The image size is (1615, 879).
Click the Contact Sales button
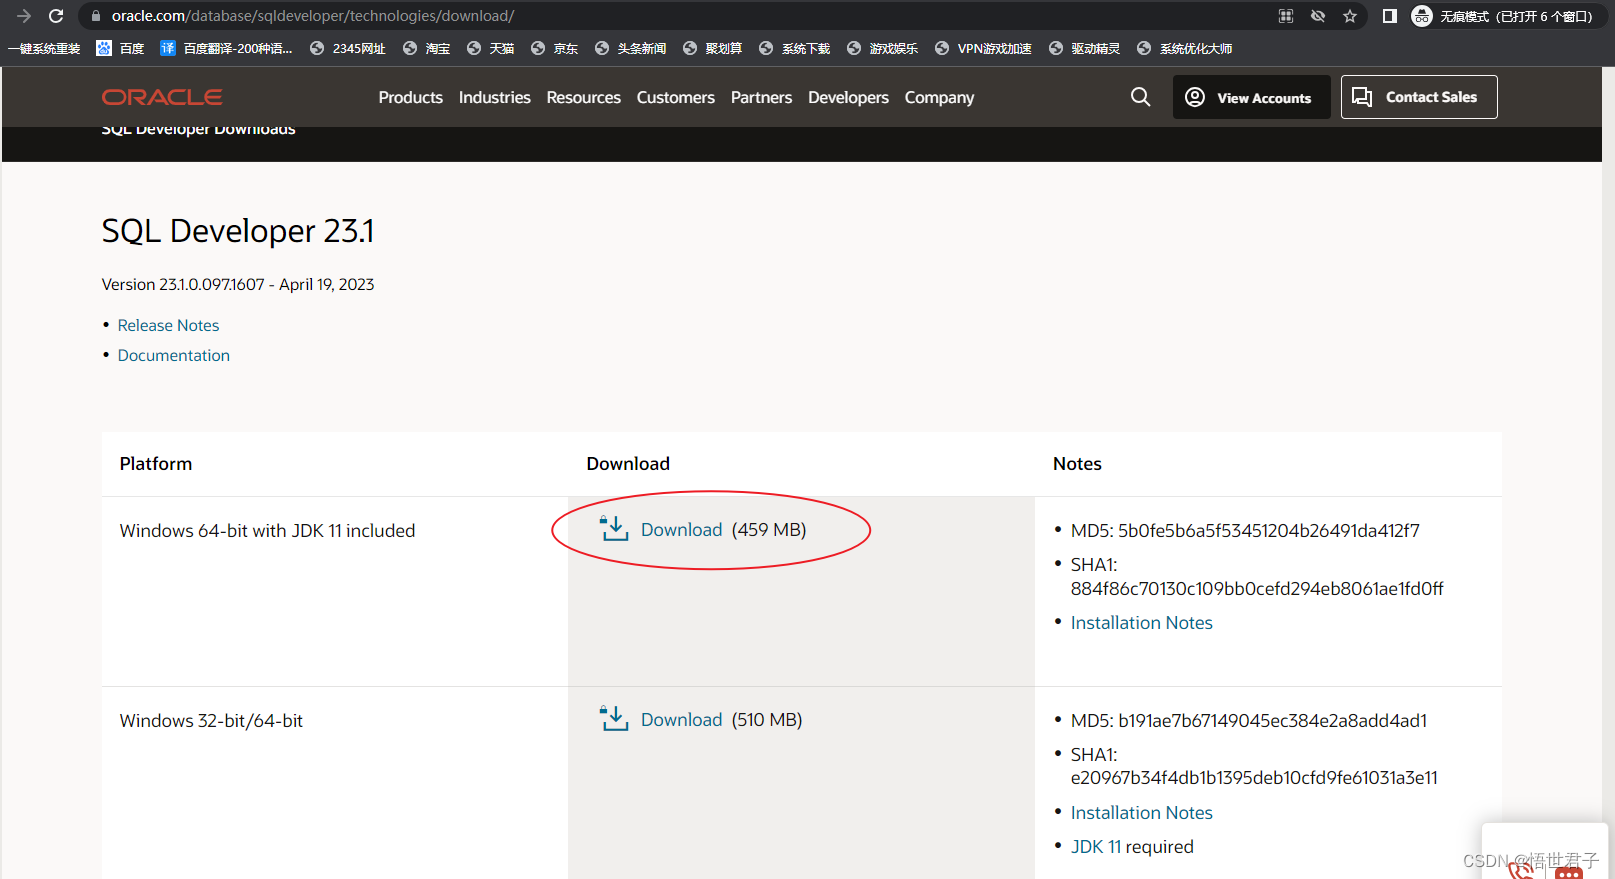1419,97
